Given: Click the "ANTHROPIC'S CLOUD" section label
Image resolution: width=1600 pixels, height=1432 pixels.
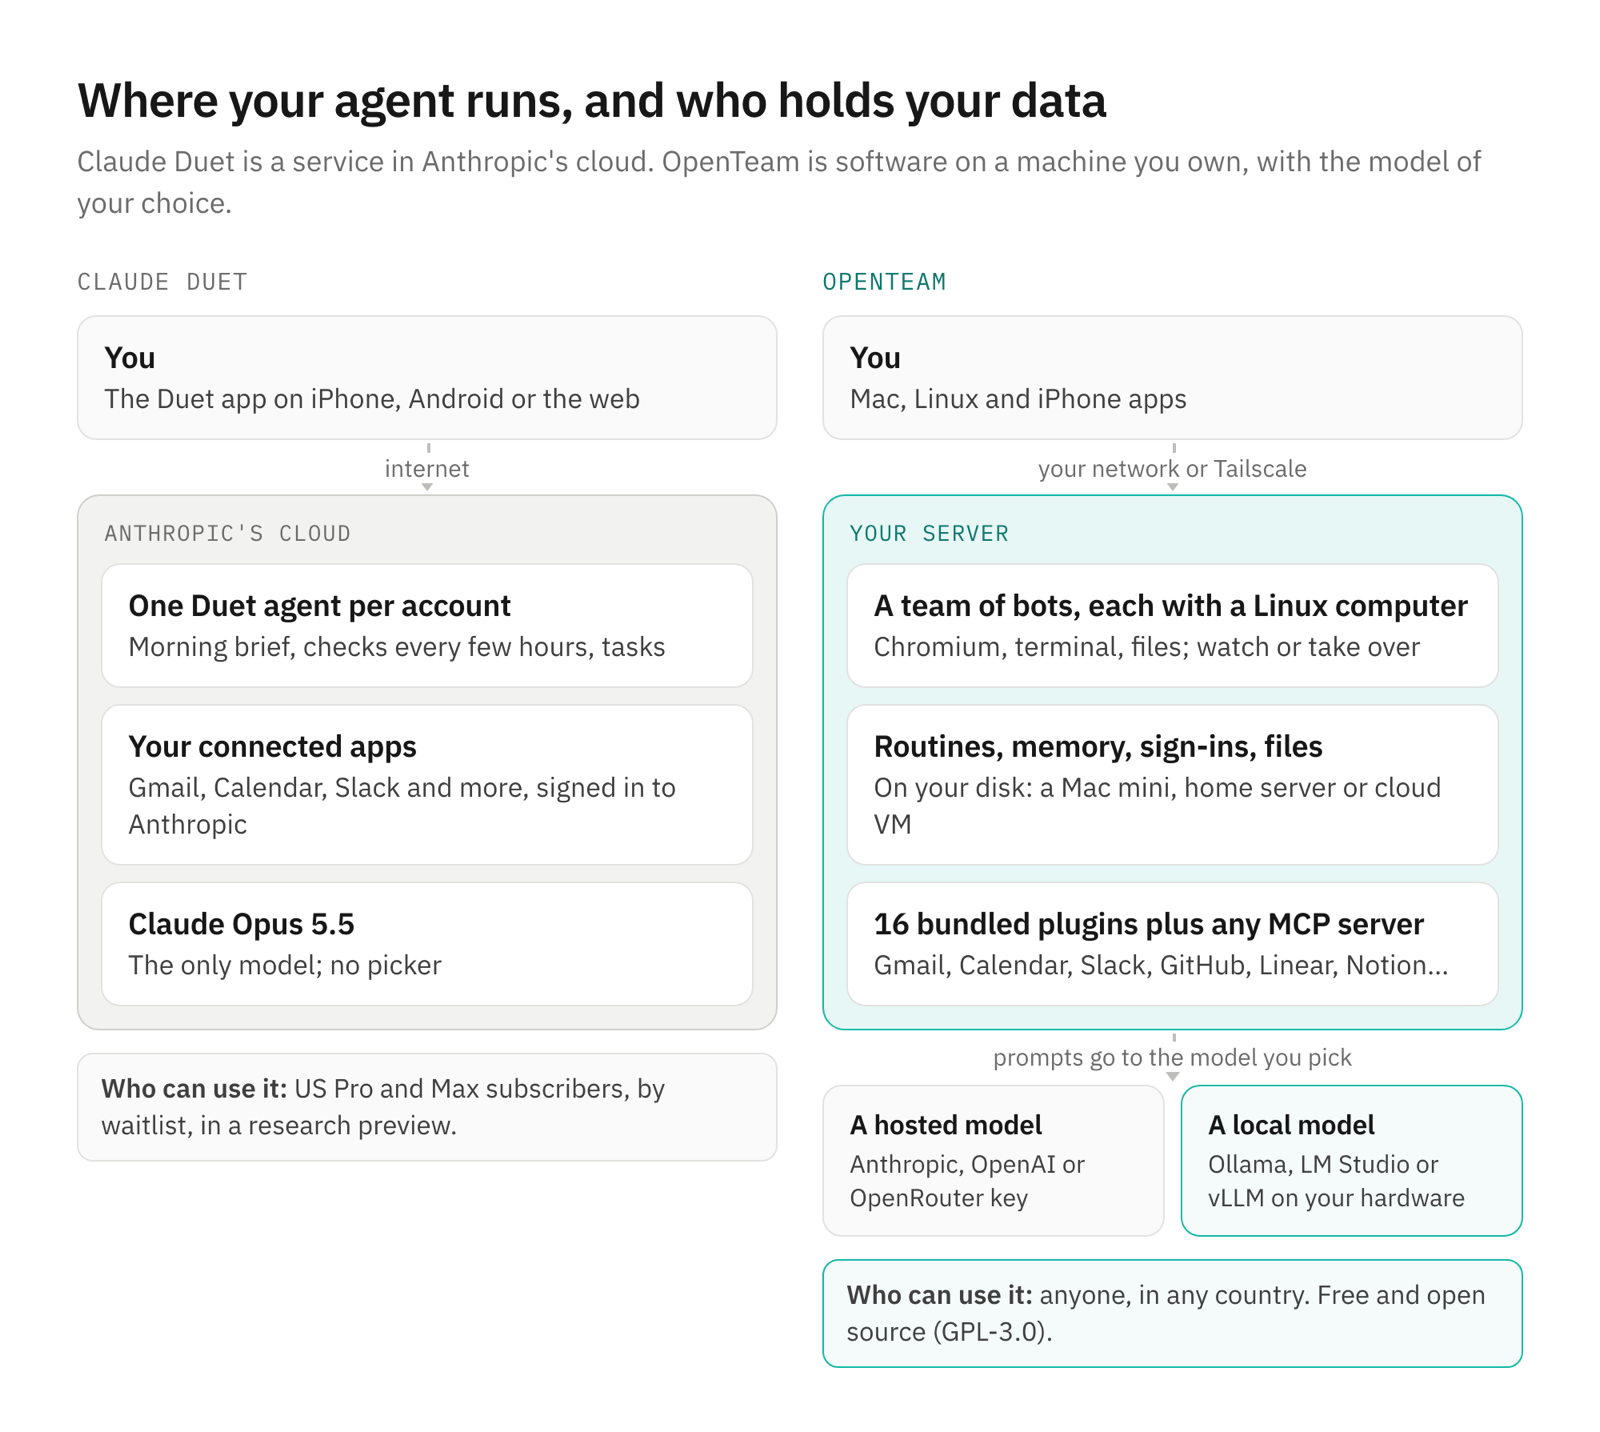Looking at the screenshot, I should (x=228, y=534).
